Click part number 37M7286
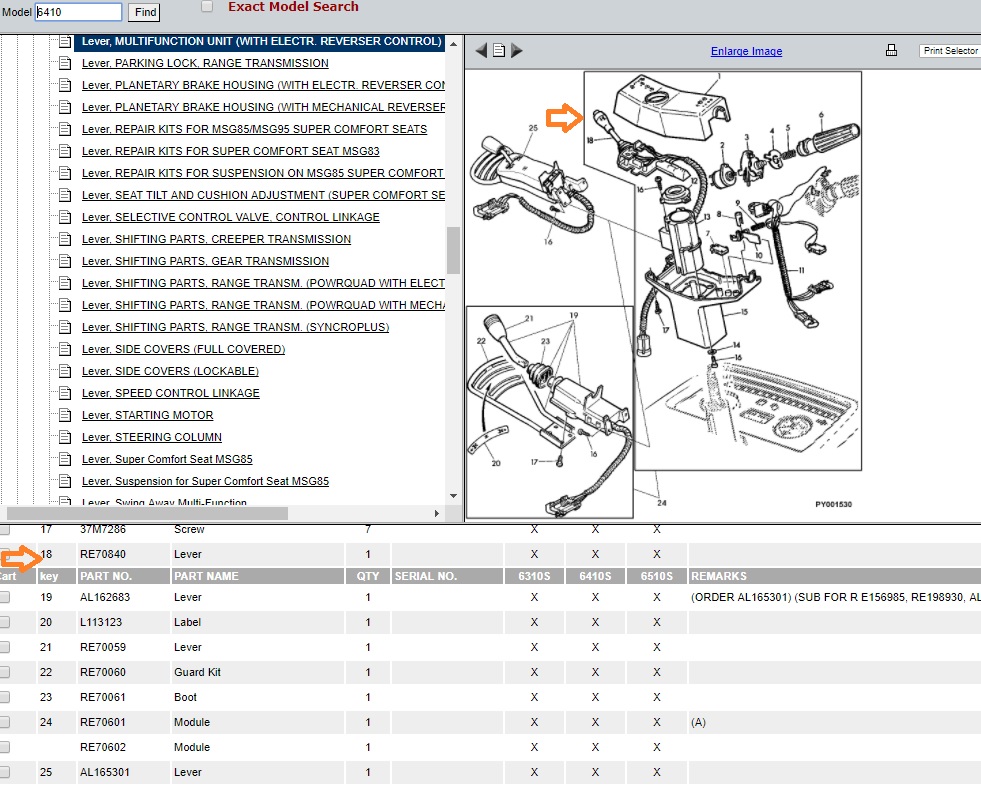981x790 pixels. pos(103,530)
